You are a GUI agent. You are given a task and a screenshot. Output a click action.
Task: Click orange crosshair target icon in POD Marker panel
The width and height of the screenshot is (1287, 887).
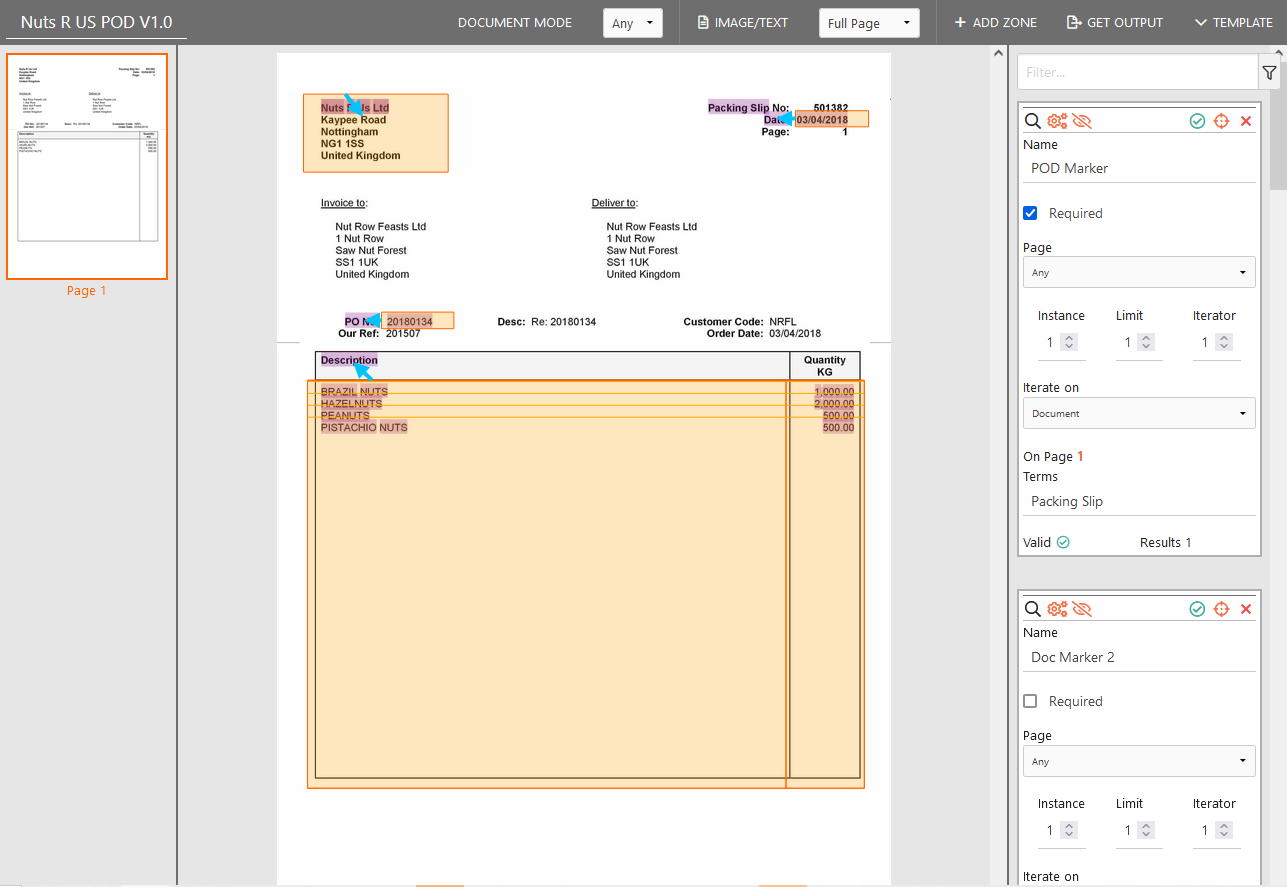tap(1221, 121)
